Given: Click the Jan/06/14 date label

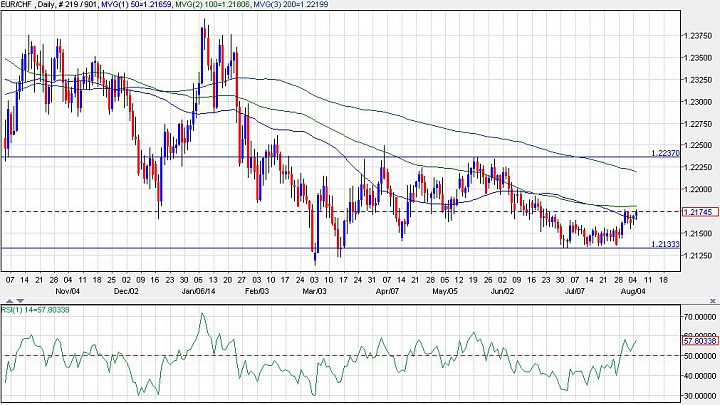Looking at the screenshot, I should [x=198, y=291].
